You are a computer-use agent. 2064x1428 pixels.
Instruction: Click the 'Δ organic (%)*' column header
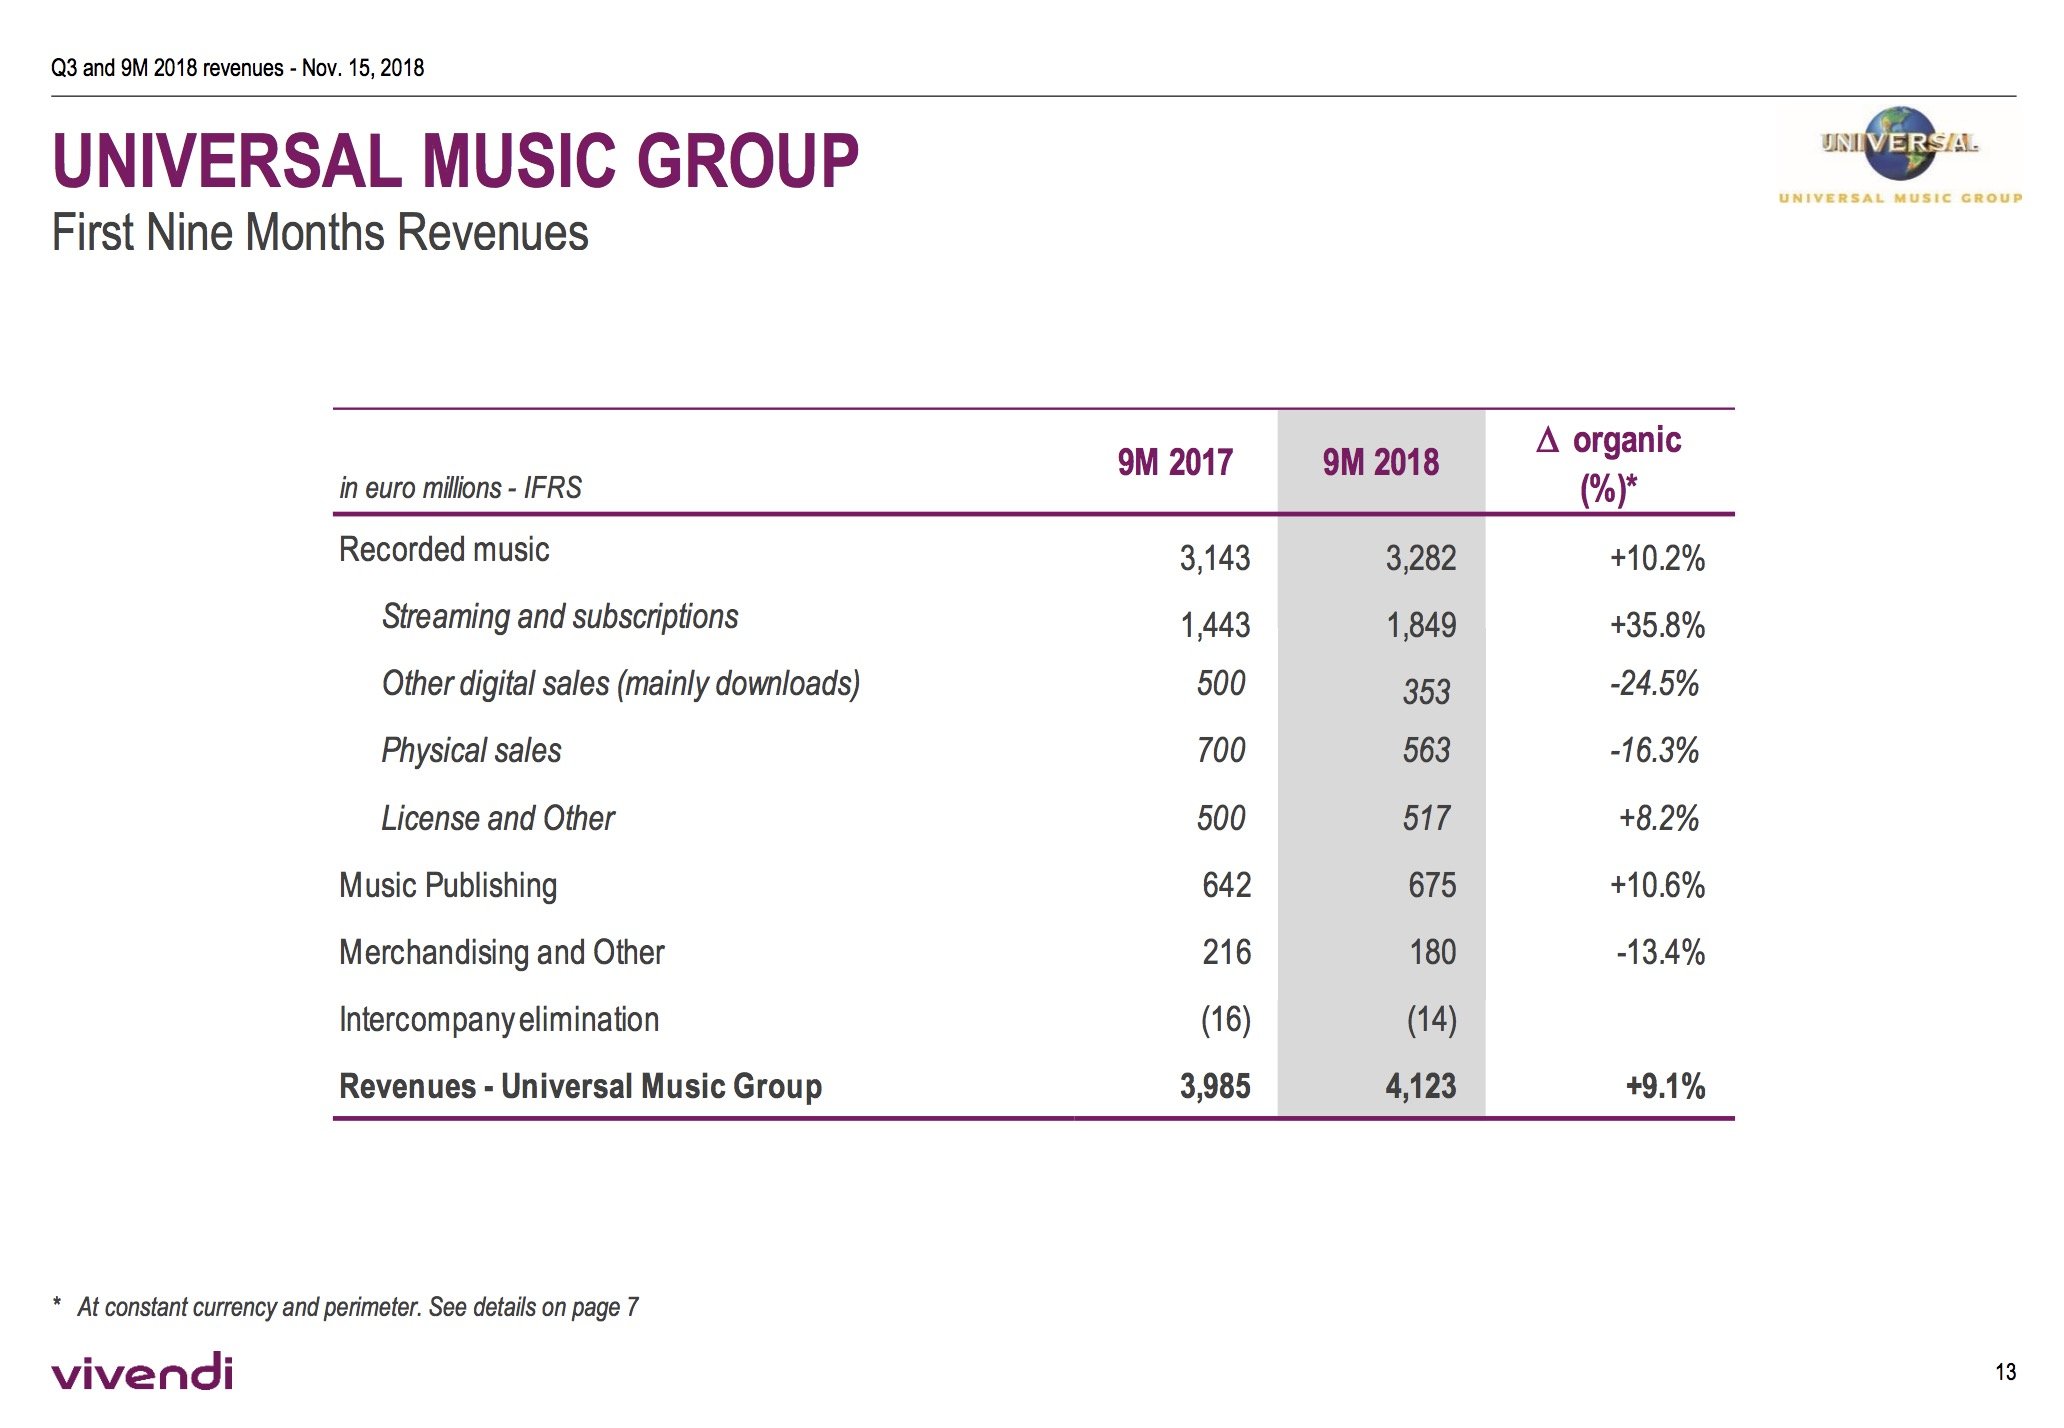1609,464
